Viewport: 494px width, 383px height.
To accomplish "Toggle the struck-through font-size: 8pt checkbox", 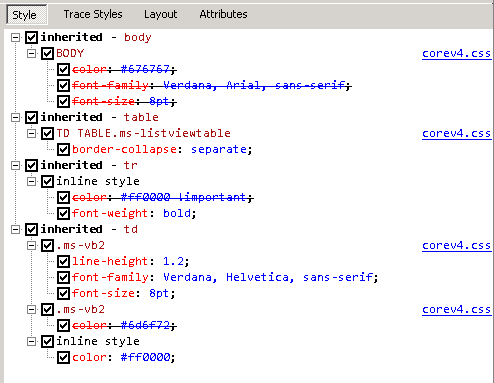I will (63, 101).
